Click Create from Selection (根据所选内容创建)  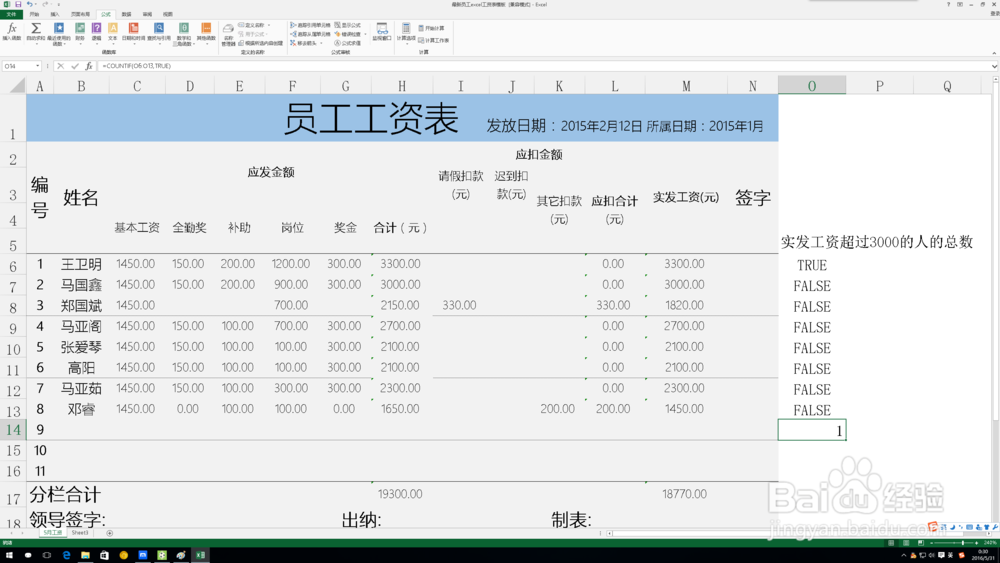click(x=261, y=43)
